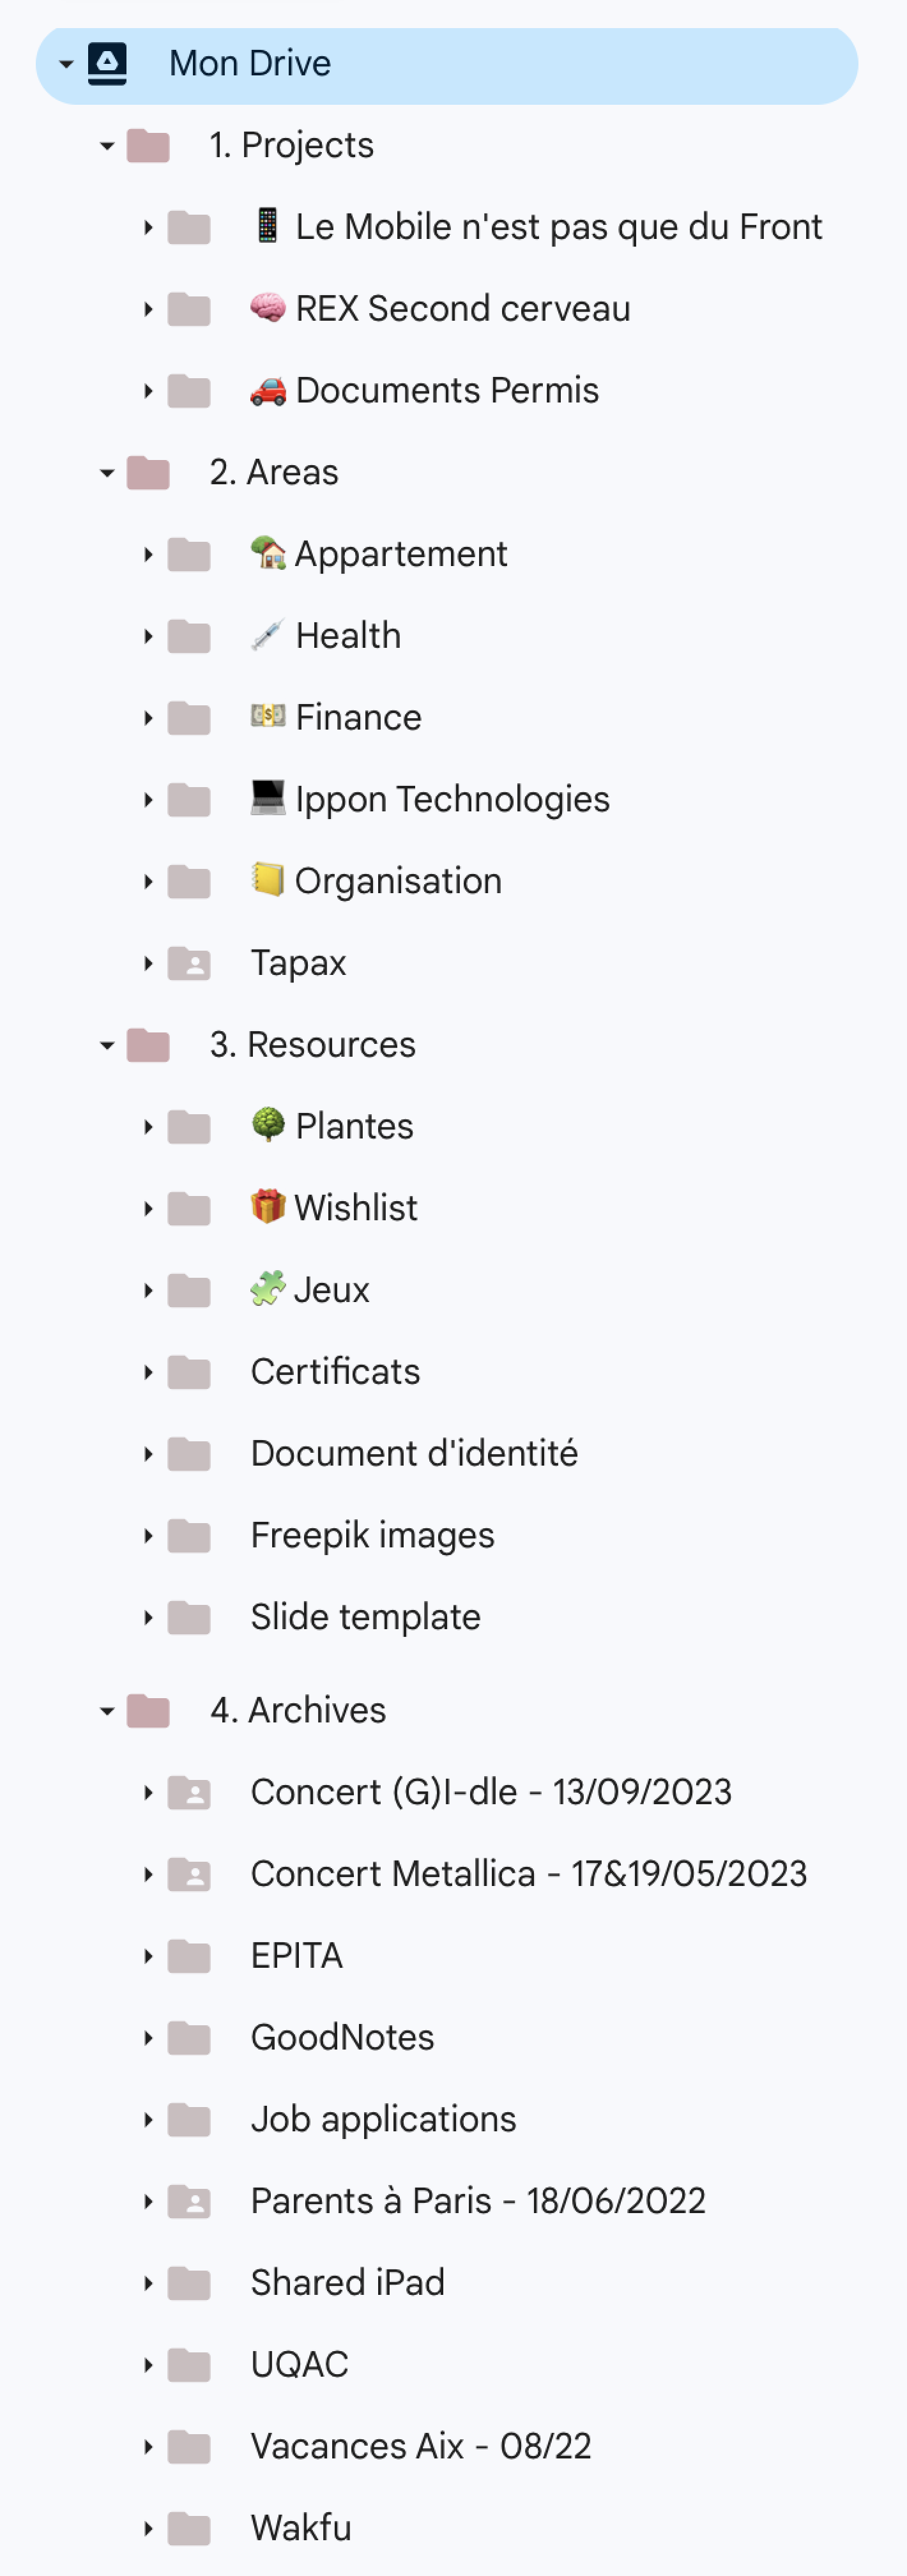Image resolution: width=907 pixels, height=2576 pixels.
Task: Open the Concert Metallica folder
Action: tap(528, 1873)
